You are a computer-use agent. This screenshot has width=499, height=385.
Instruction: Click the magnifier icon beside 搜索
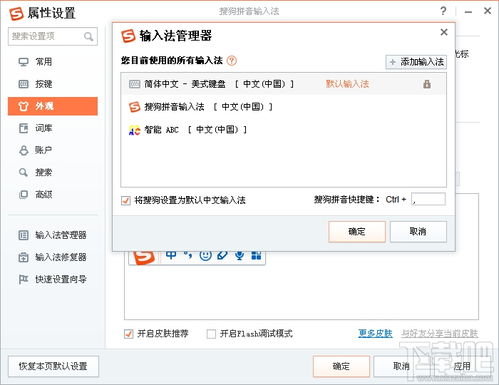click(23, 172)
